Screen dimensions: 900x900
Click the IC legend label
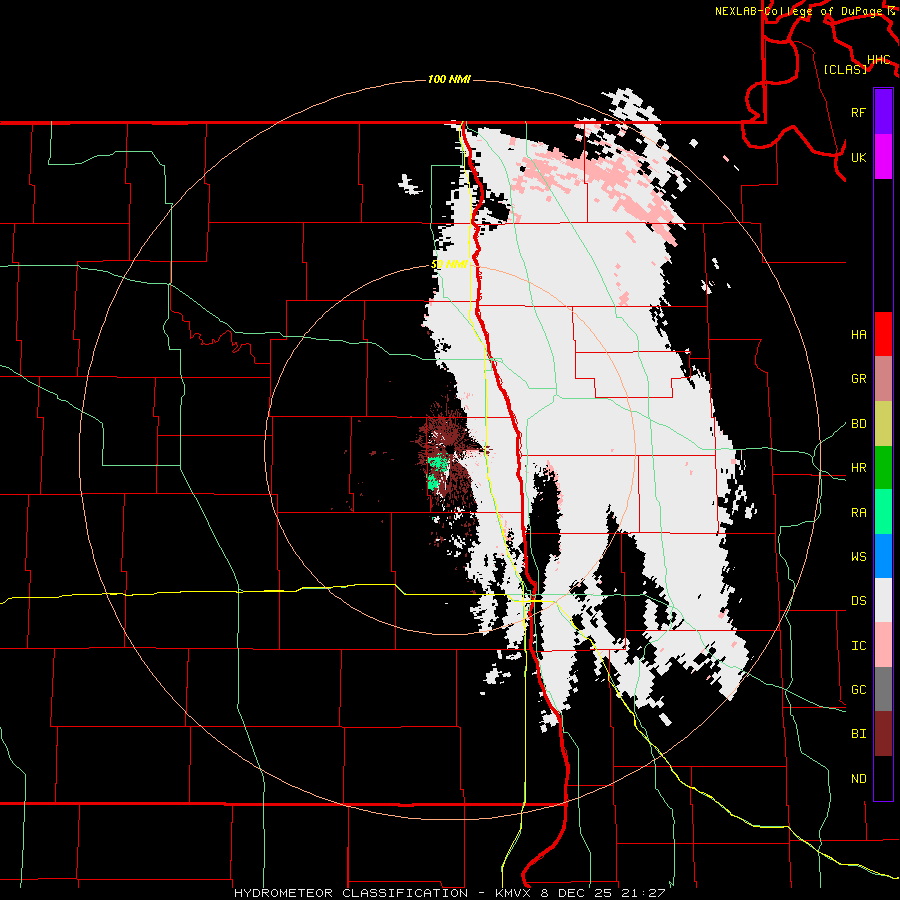(x=858, y=646)
